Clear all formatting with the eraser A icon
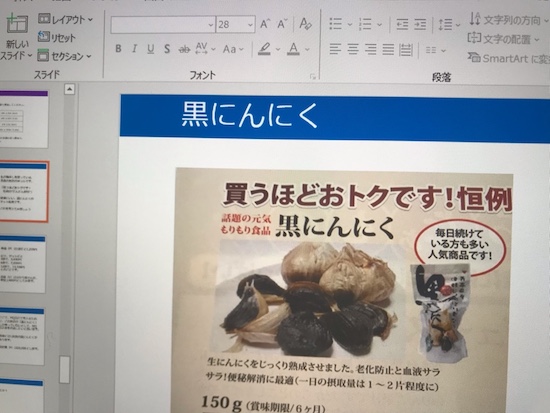 (x=305, y=24)
